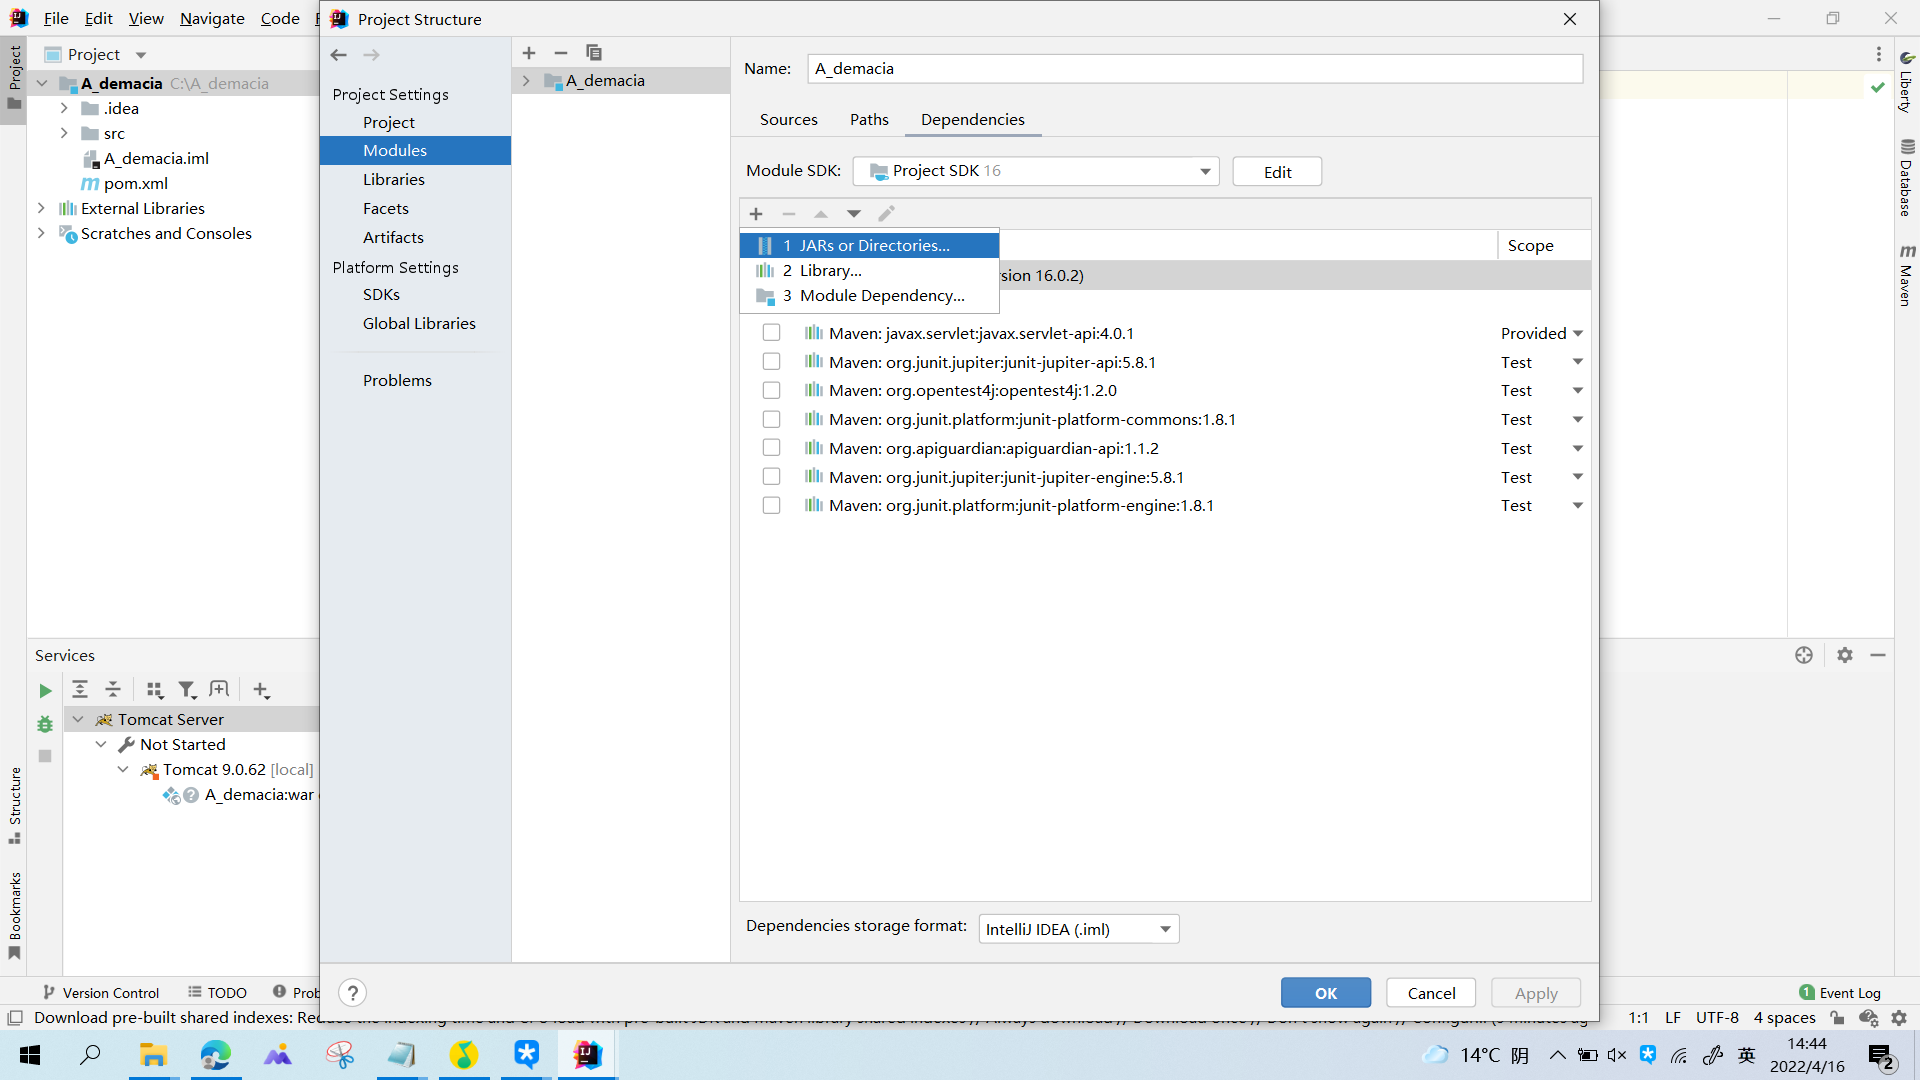Collapse all services icon
The height and width of the screenshot is (1080, 1920).
[113, 690]
